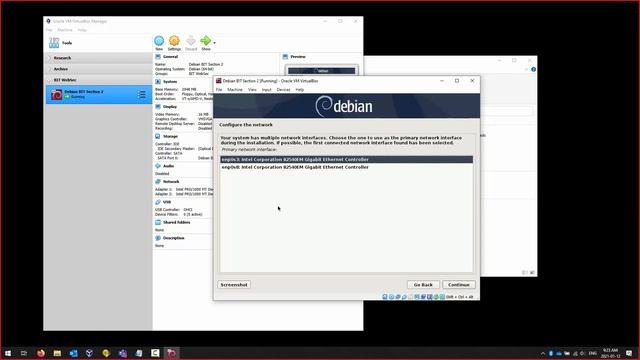The height and width of the screenshot is (360, 640).
Task: Open Settings gear icon in Manager toolbar
Action: click(174, 41)
